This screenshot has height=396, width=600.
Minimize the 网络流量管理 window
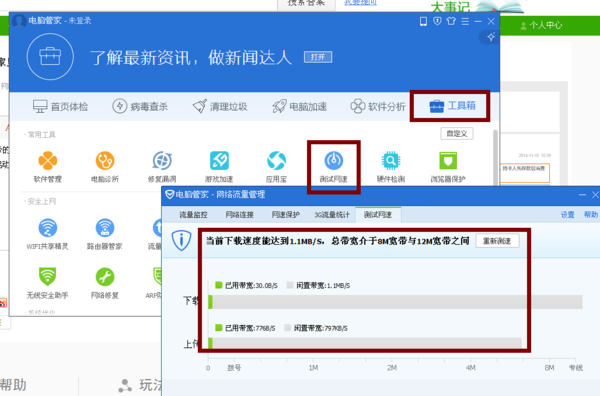(582, 195)
